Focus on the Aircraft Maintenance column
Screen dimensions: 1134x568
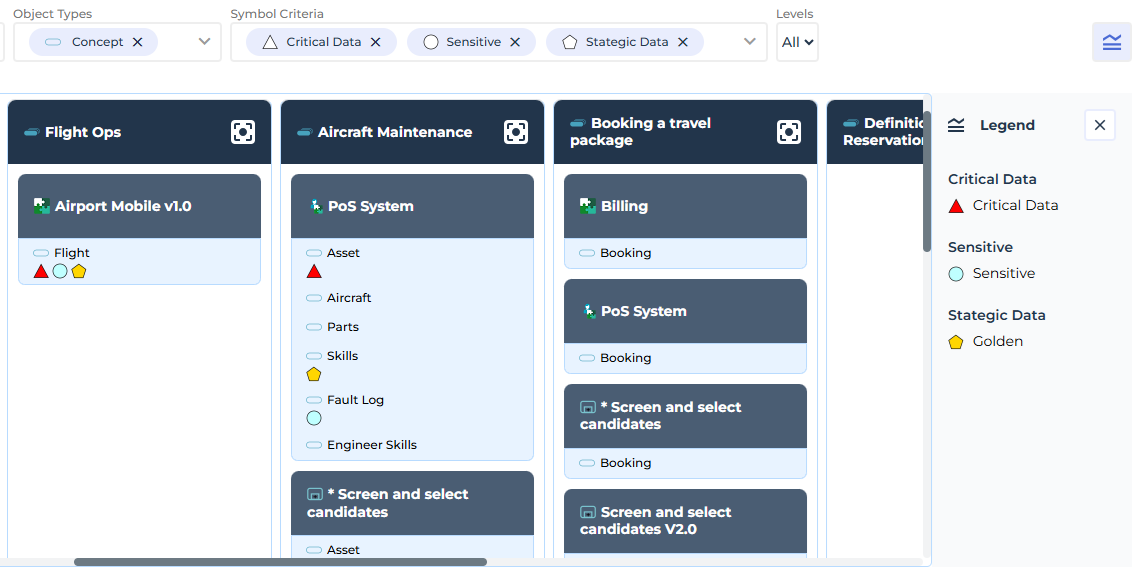click(516, 132)
